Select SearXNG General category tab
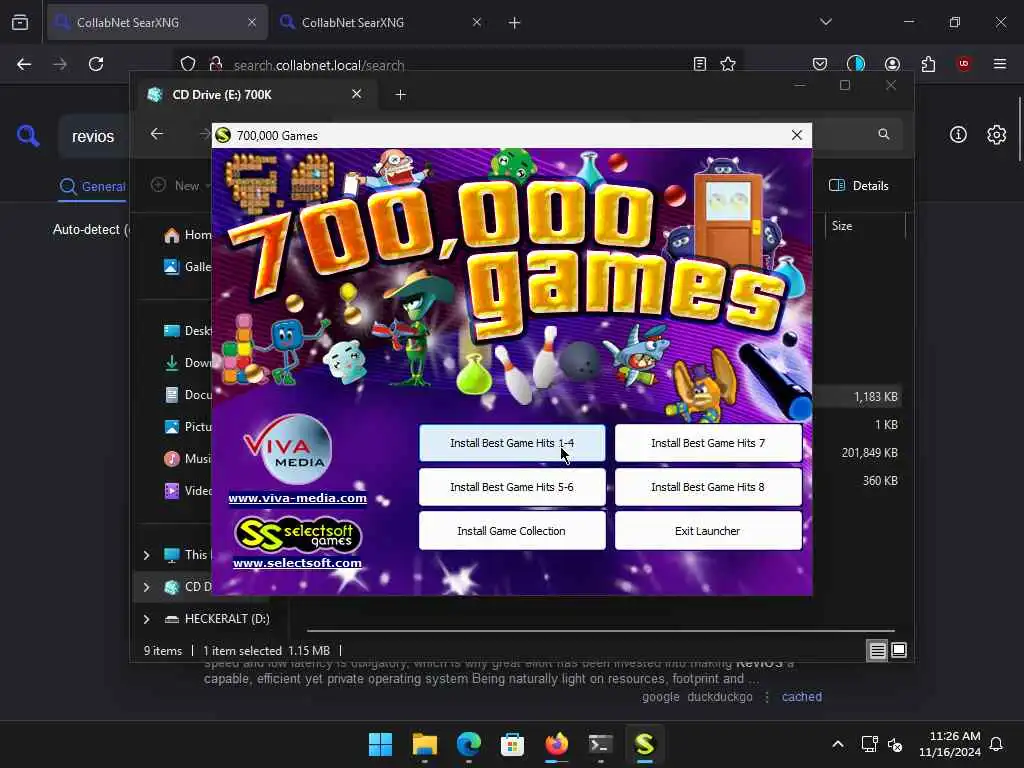1024x768 pixels. pos(92,187)
